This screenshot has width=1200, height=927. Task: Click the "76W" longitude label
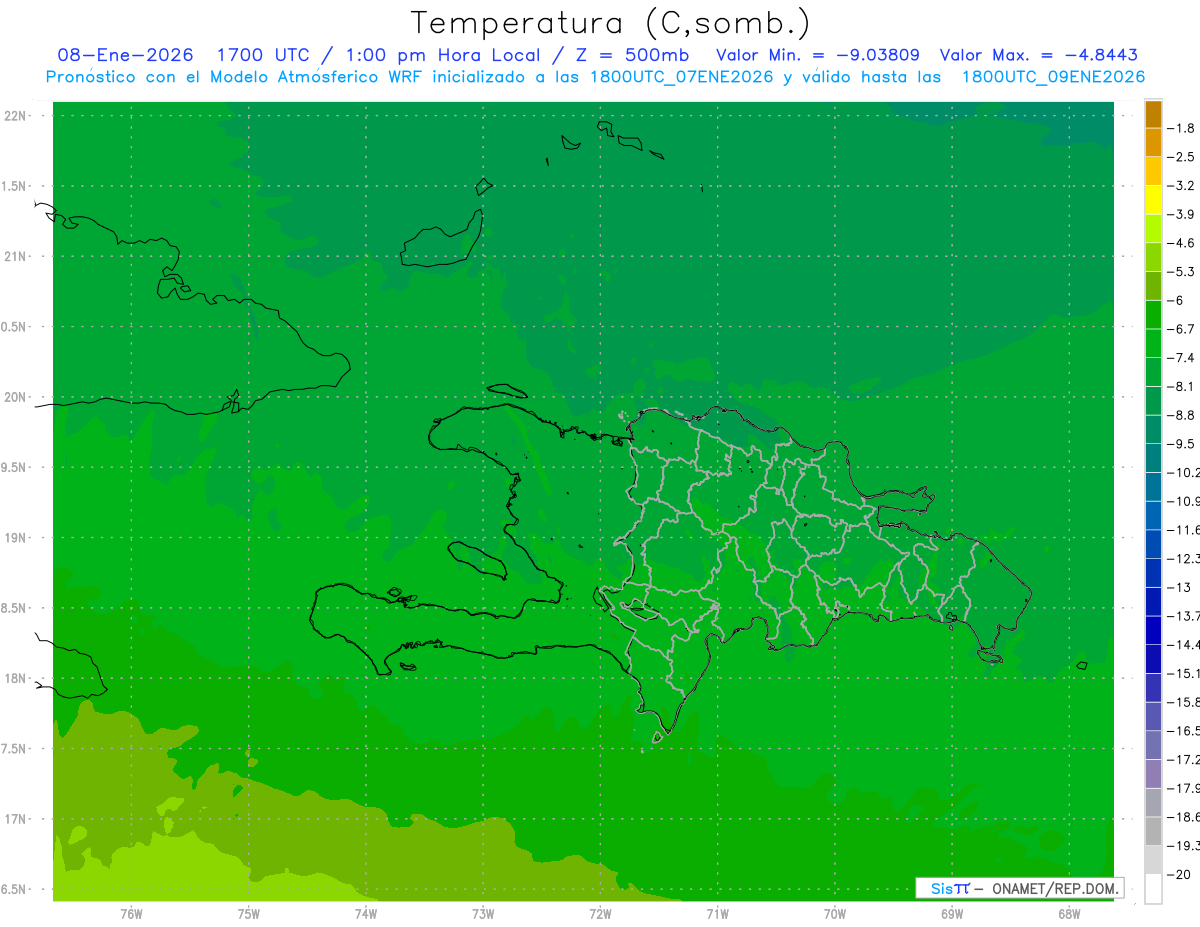pyautogui.click(x=131, y=914)
